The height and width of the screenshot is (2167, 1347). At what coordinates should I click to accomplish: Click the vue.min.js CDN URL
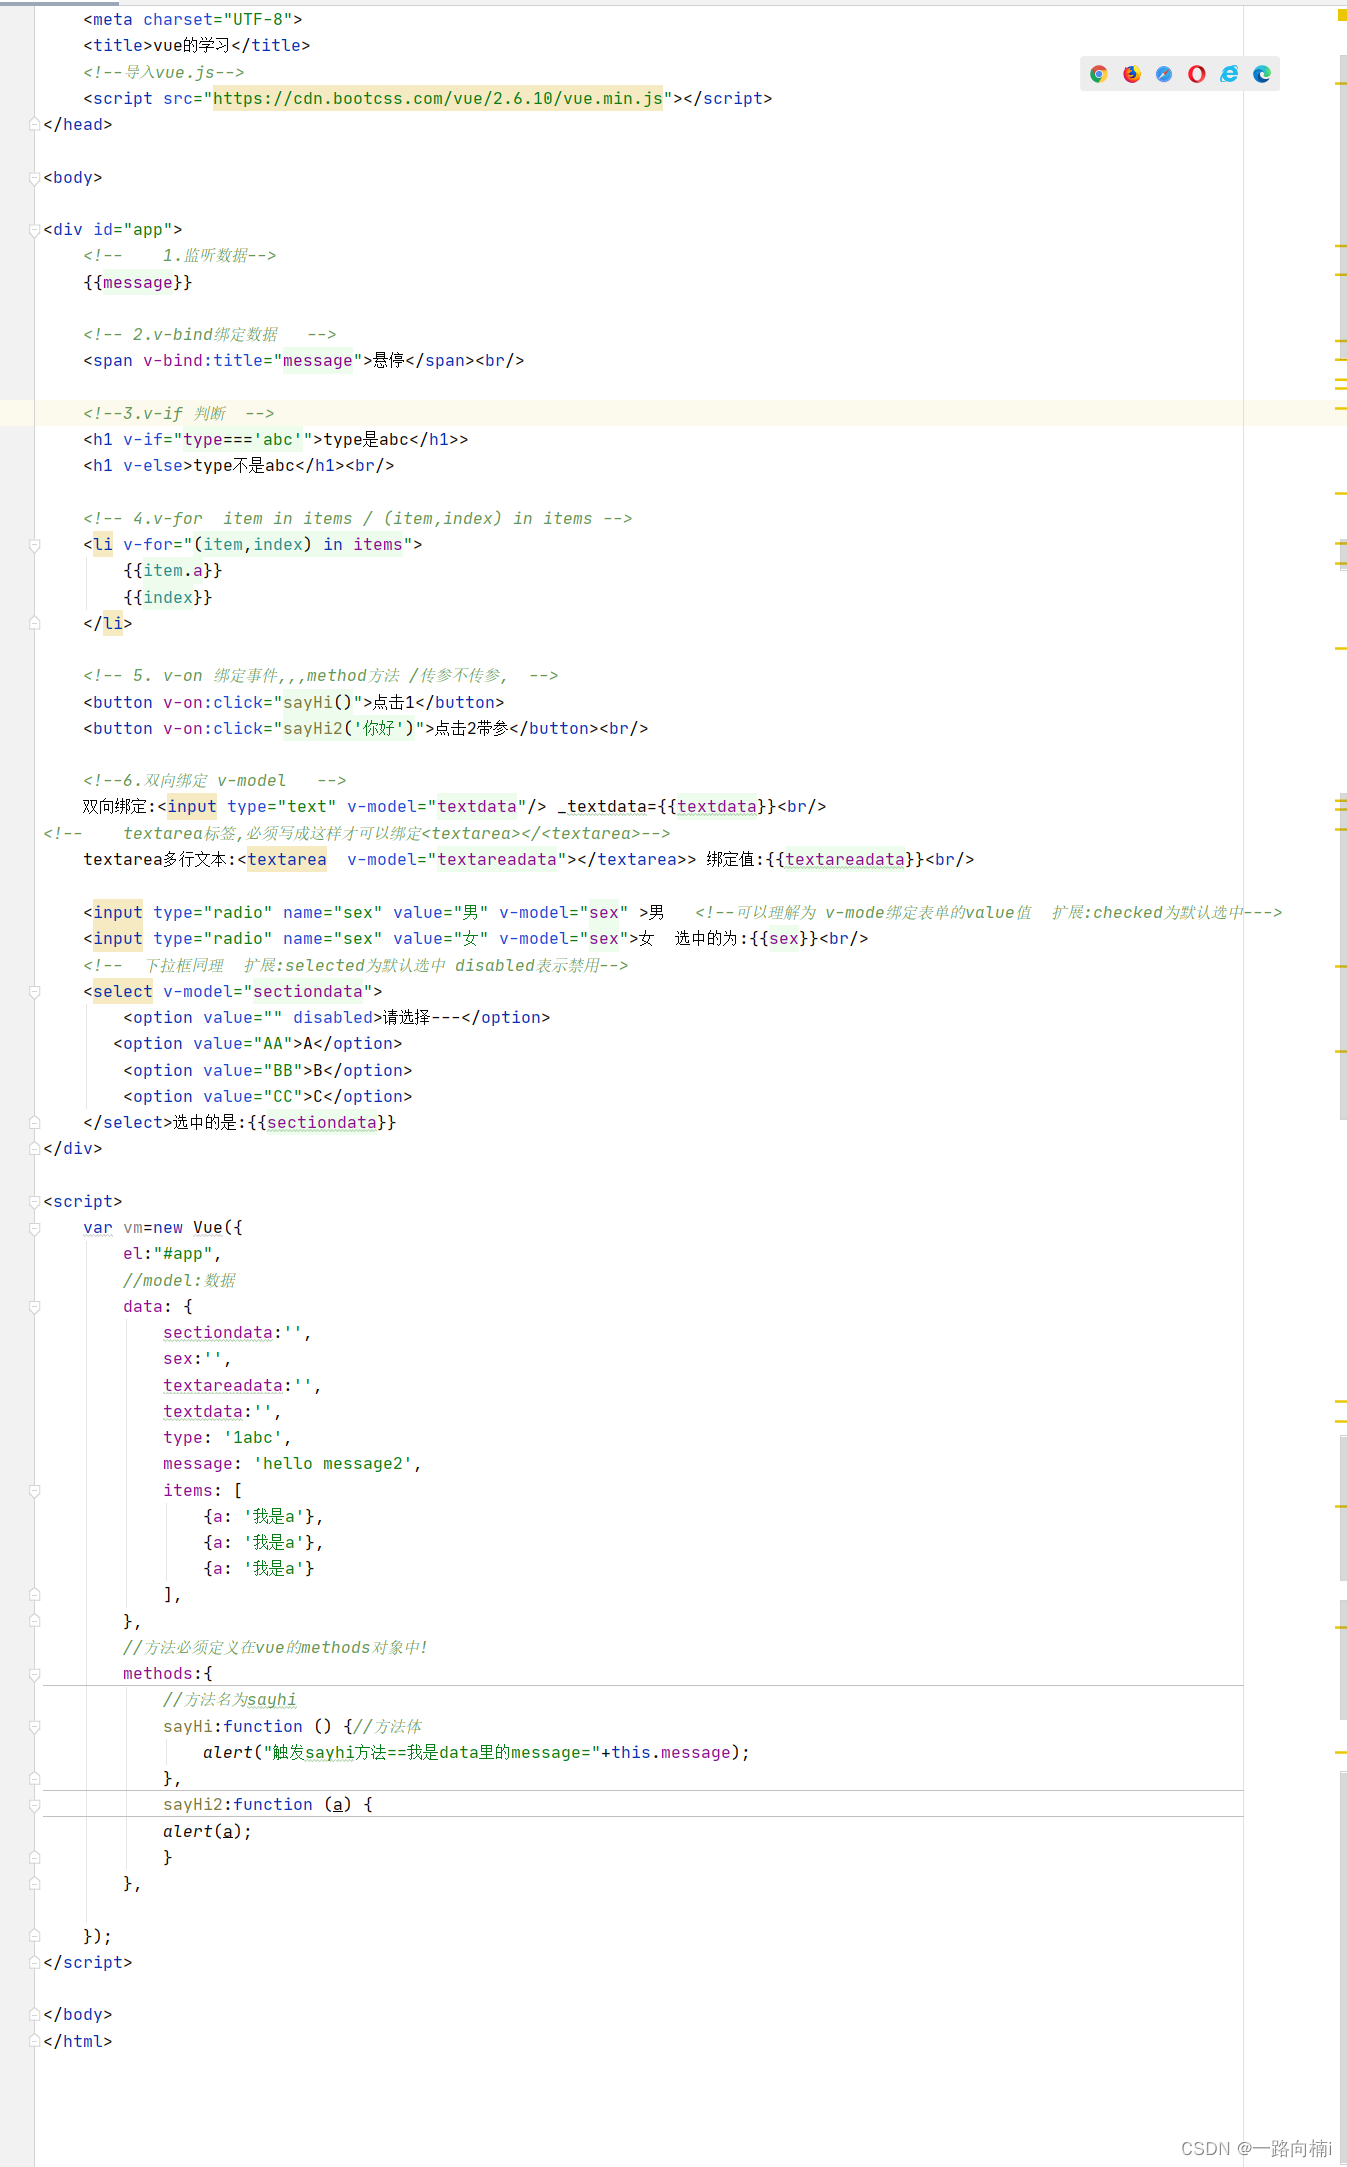tap(437, 98)
